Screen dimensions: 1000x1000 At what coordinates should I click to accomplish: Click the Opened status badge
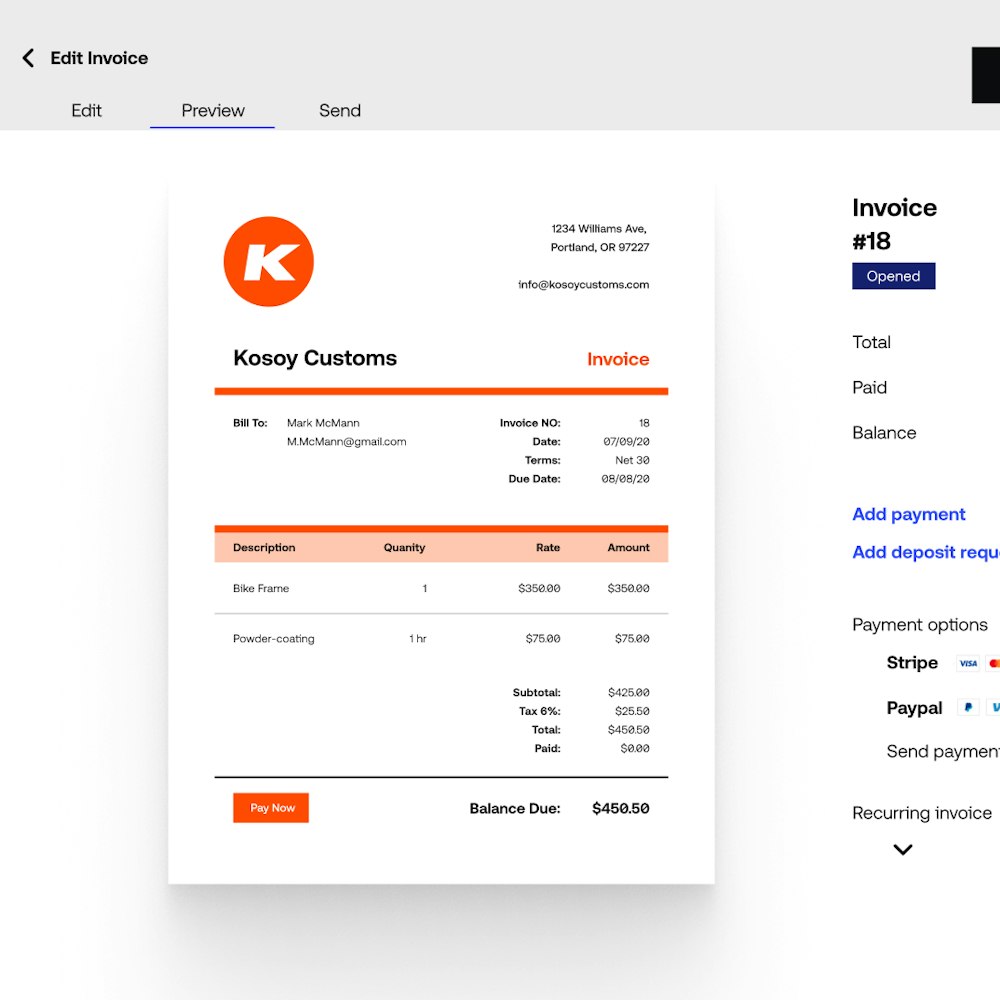pyautogui.click(x=893, y=276)
